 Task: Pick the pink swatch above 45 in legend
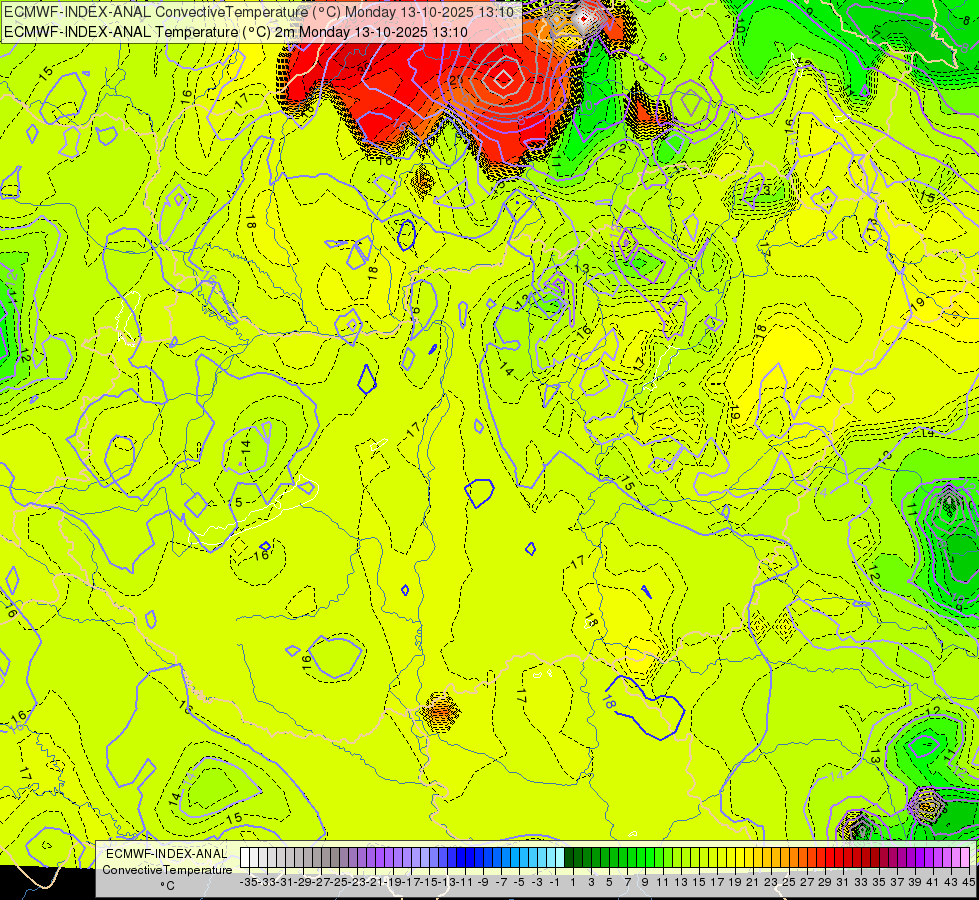(965, 857)
